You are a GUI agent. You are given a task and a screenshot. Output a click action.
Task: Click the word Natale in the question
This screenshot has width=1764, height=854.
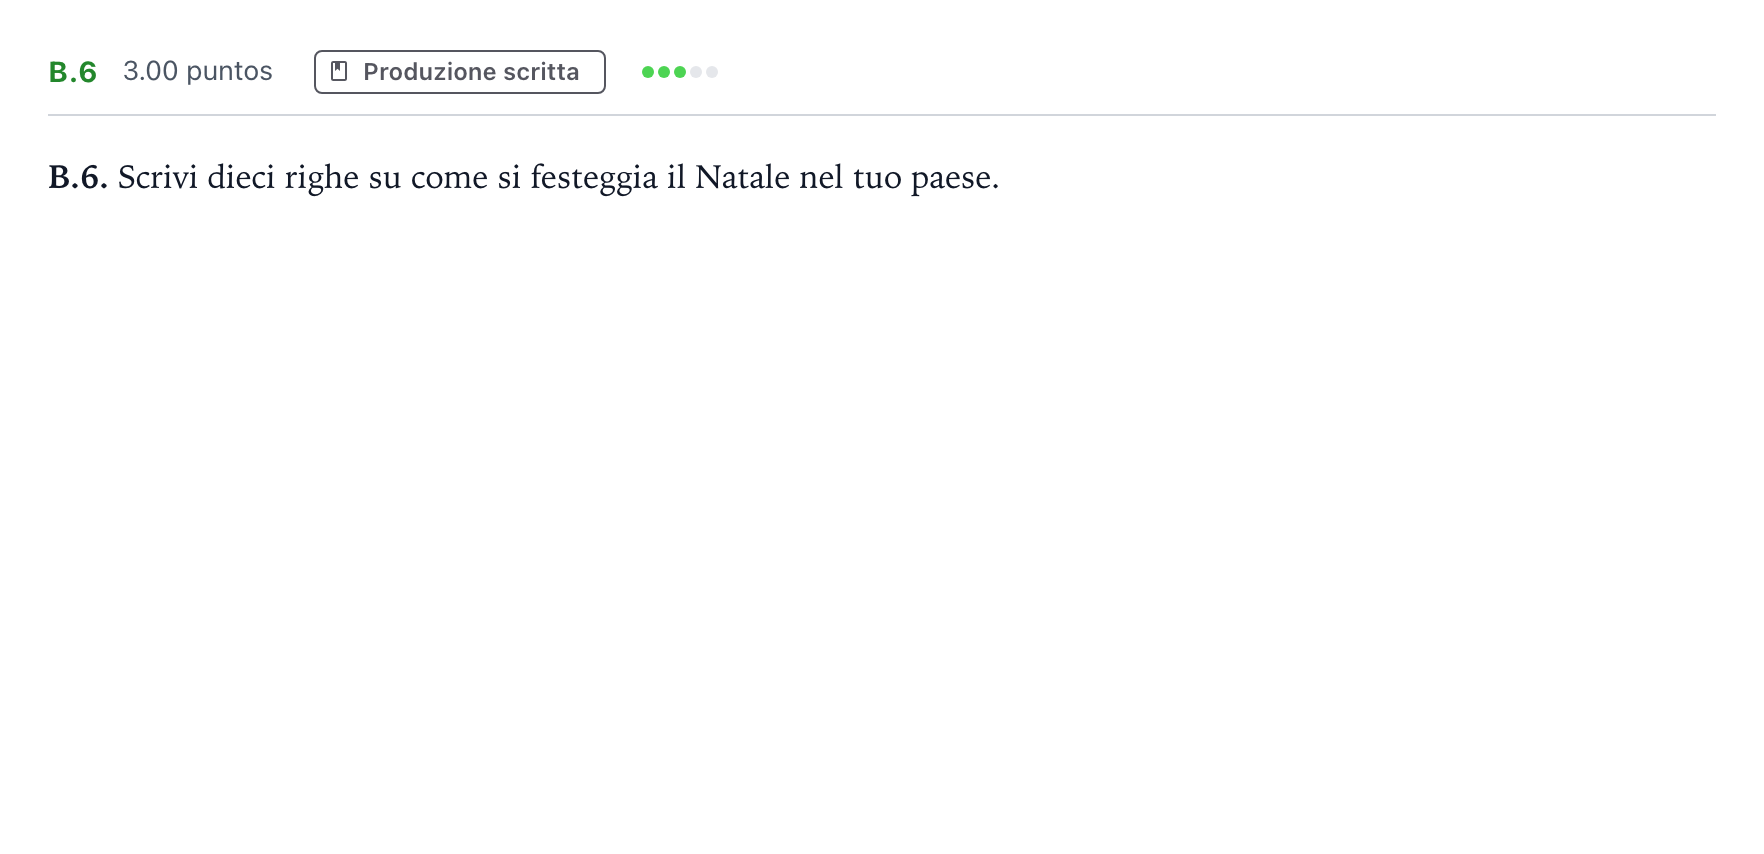[x=742, y=177]
